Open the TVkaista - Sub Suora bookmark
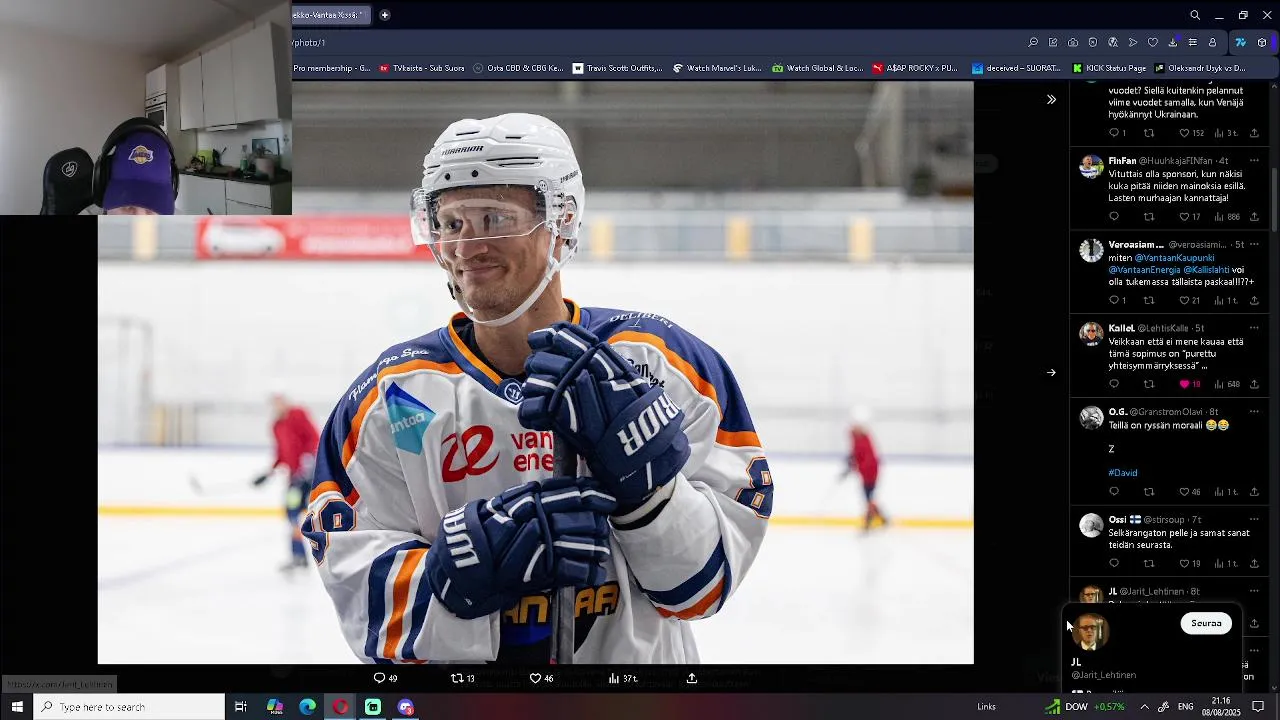This screenshot has height=720, width=1280. click(421, 68)
